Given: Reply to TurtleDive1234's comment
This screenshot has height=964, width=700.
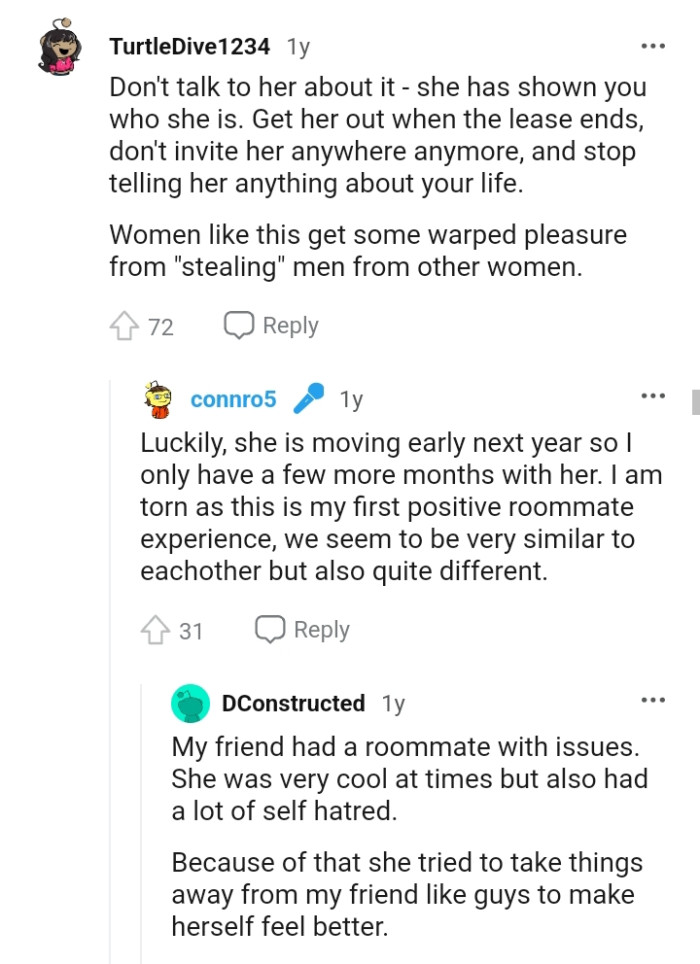Looking at the screenshot, I should [271, 326].
